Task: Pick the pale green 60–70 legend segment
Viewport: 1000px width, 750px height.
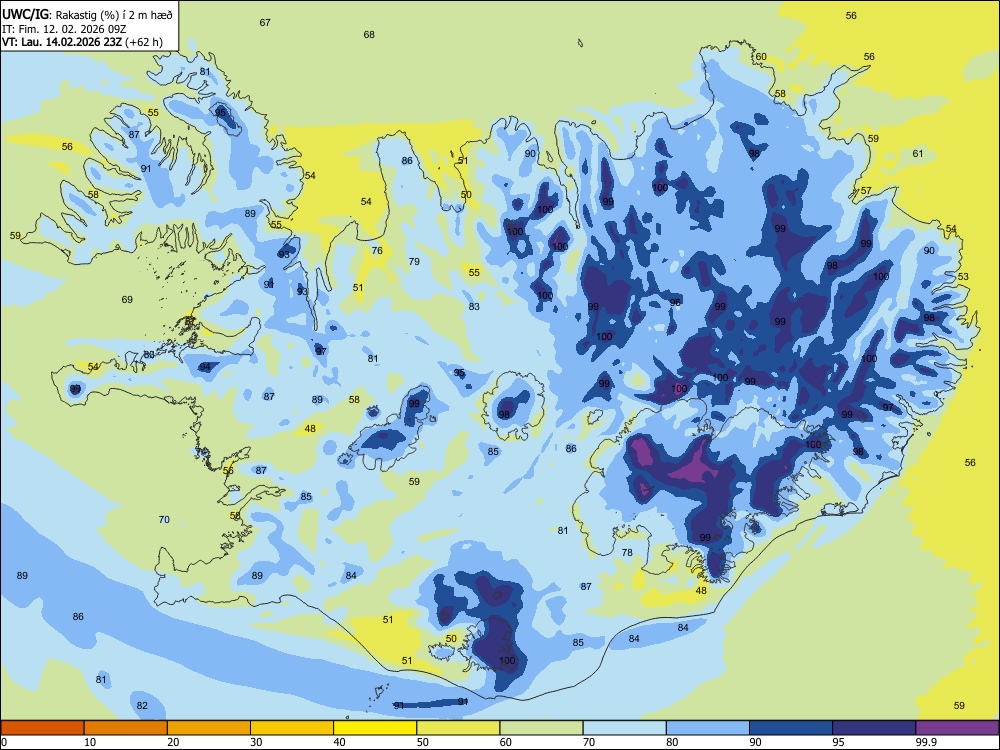Action: [x=541, y=728]
